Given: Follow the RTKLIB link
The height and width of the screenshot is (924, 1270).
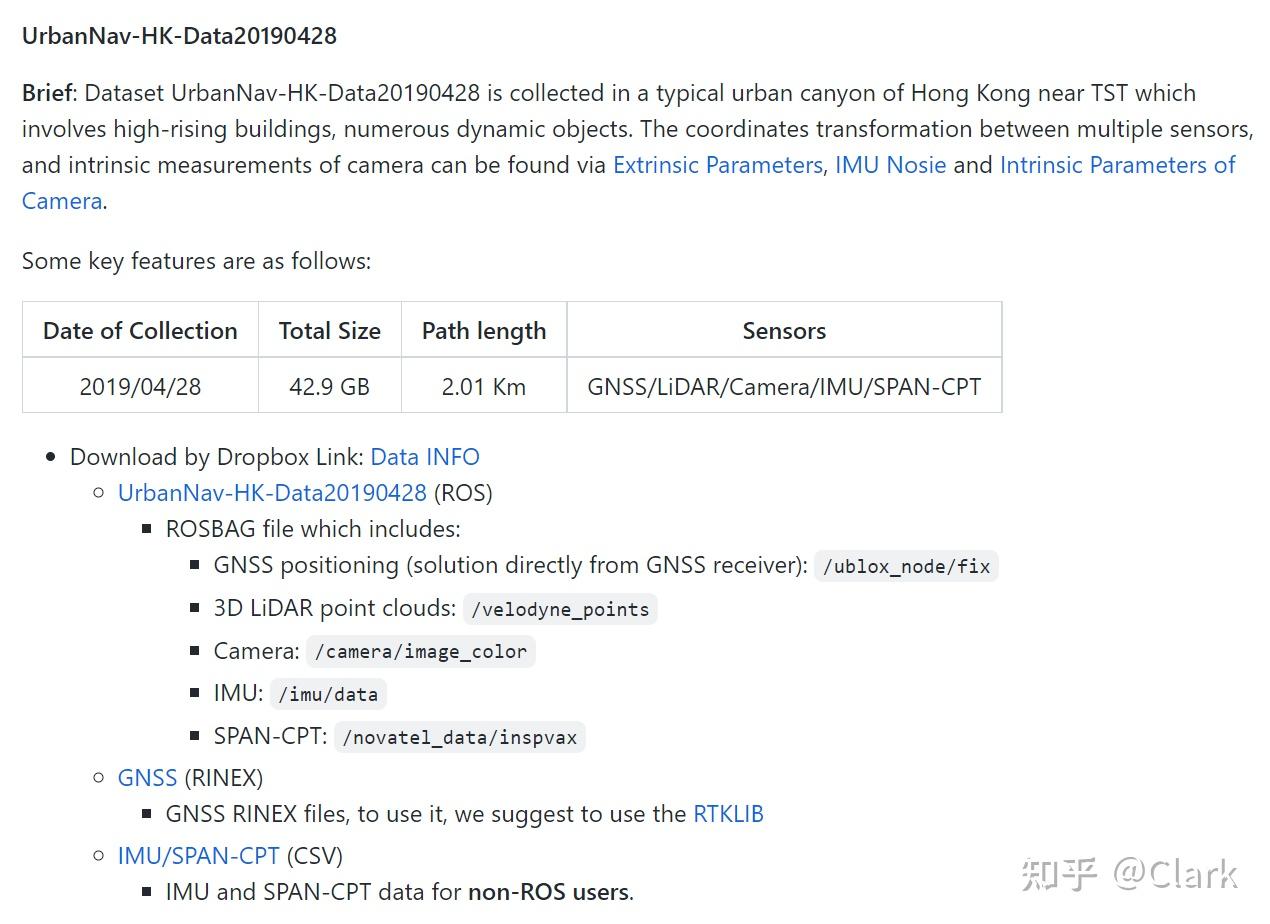Looking at the screenshot, I should pyautogui.click(x=728, y=814).
